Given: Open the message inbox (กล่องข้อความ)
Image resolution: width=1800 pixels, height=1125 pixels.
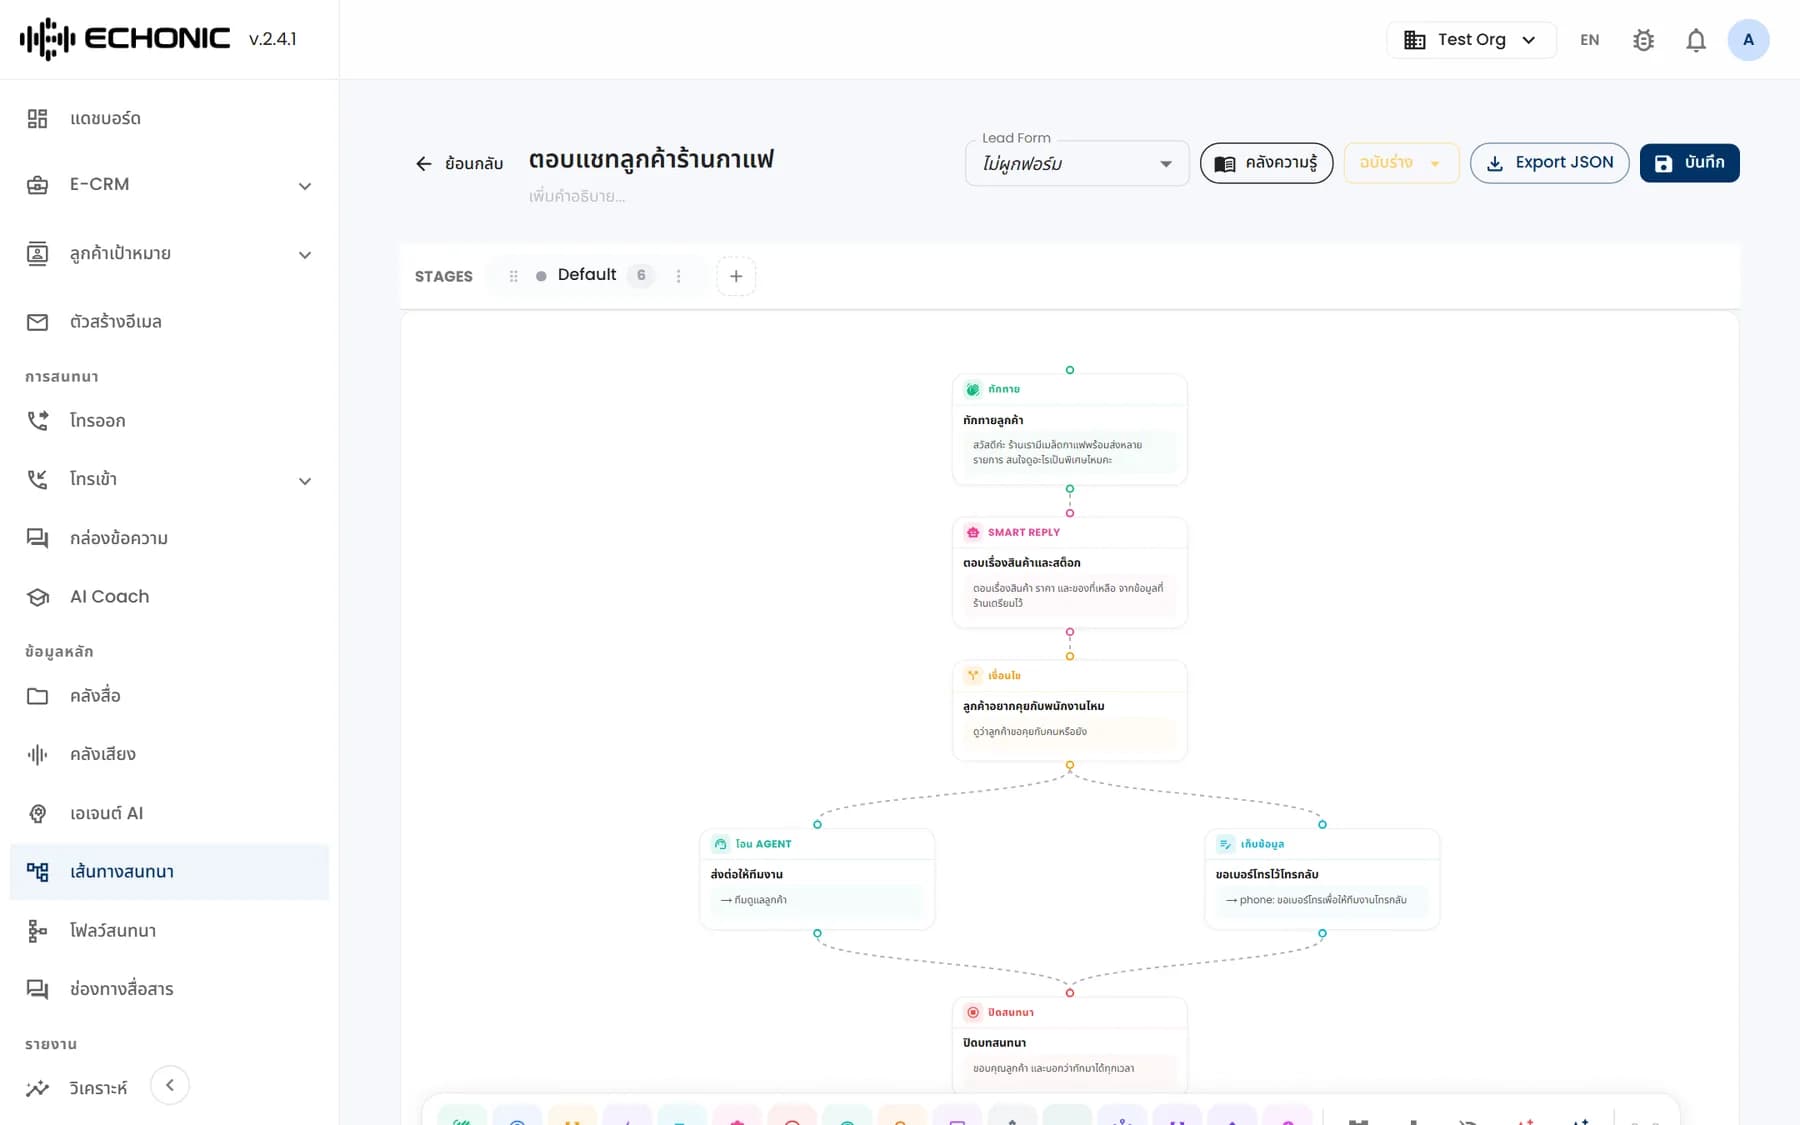Looking at the screenshot, I should coord(169,538).
